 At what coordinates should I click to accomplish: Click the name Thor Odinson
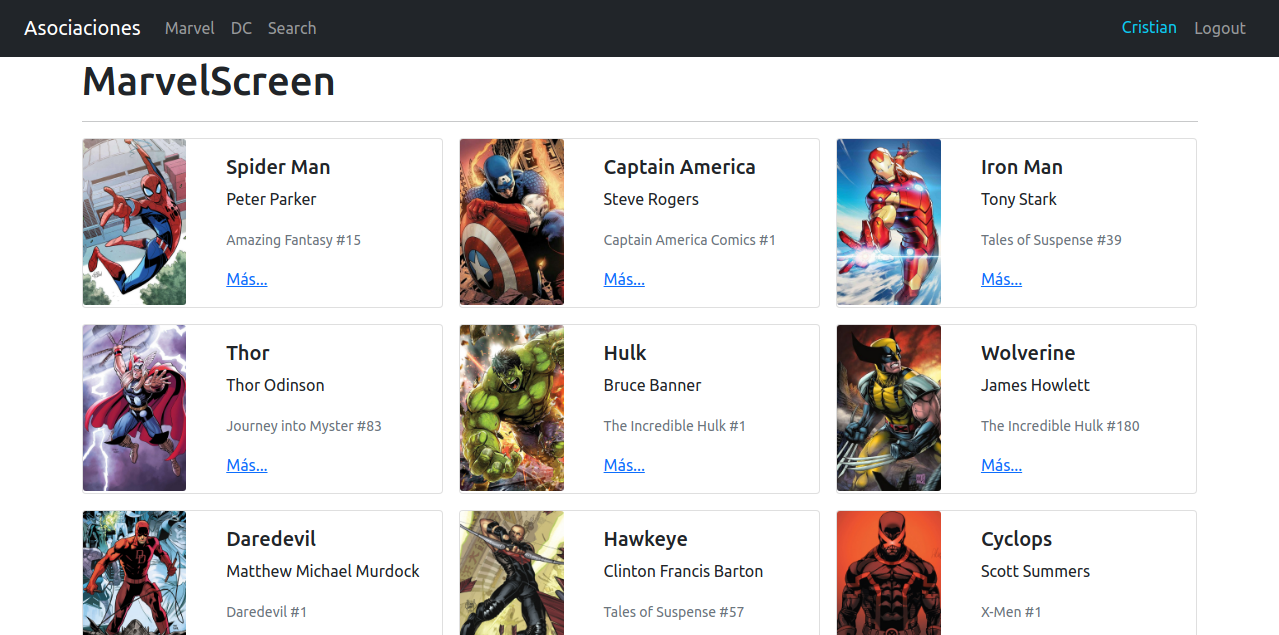click(x=275, y=385)
